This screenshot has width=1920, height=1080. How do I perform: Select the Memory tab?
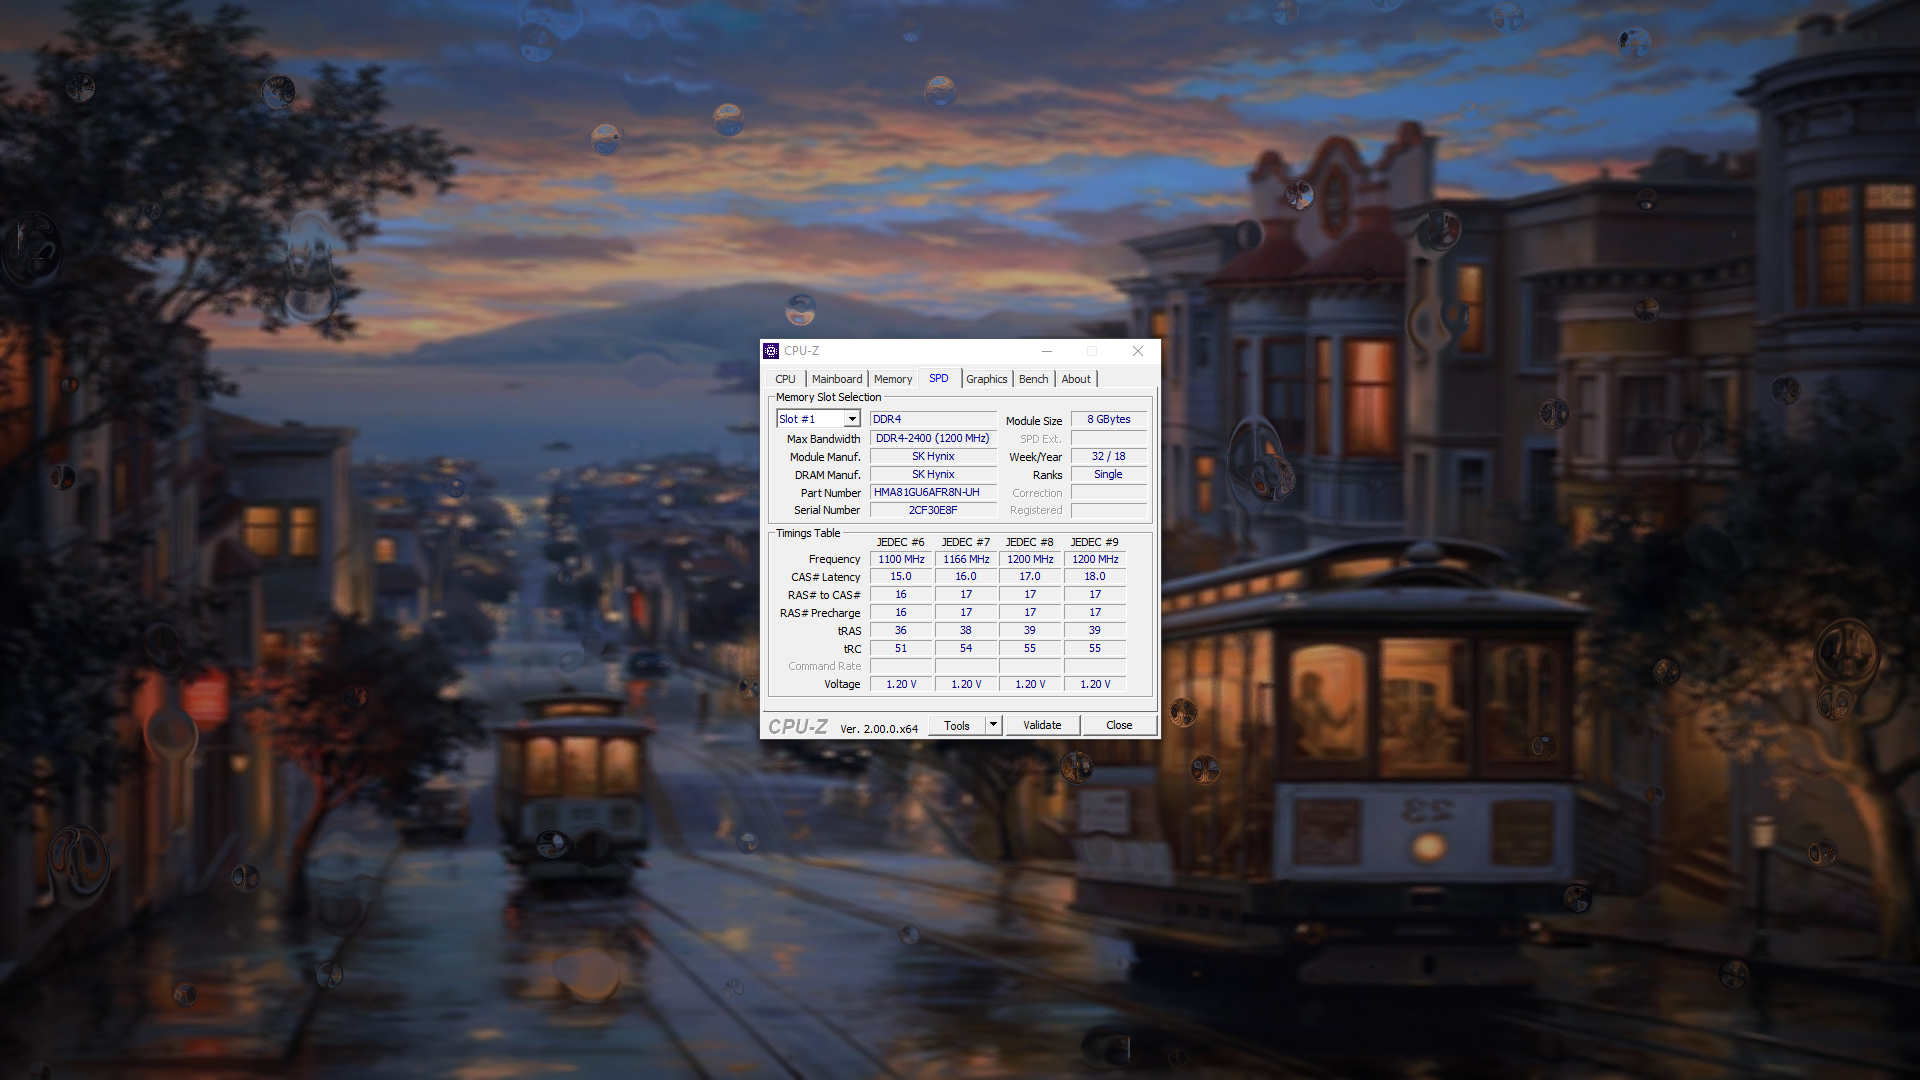(x=892, y=379)
